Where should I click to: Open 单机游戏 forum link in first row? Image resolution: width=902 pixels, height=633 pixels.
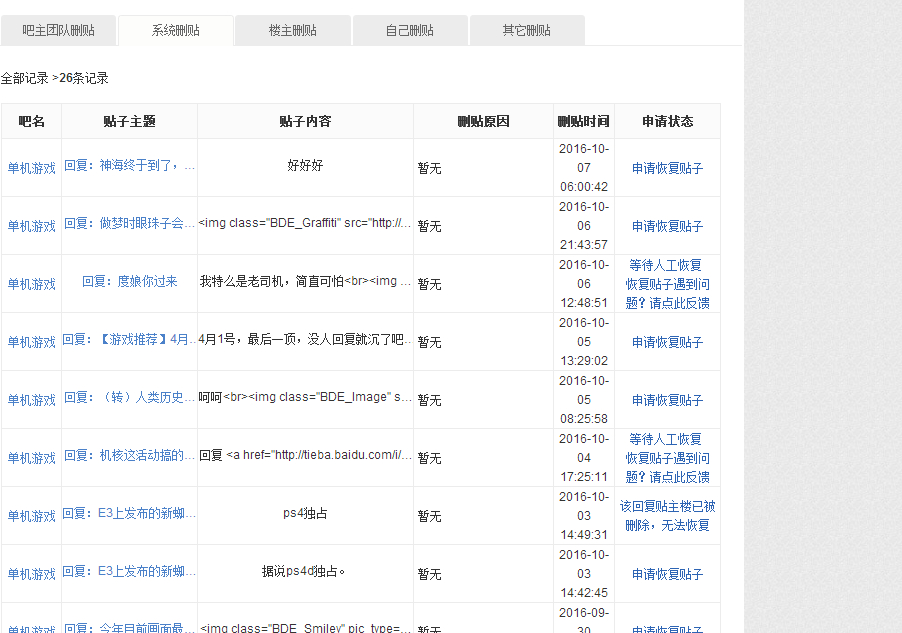[32, 168]
